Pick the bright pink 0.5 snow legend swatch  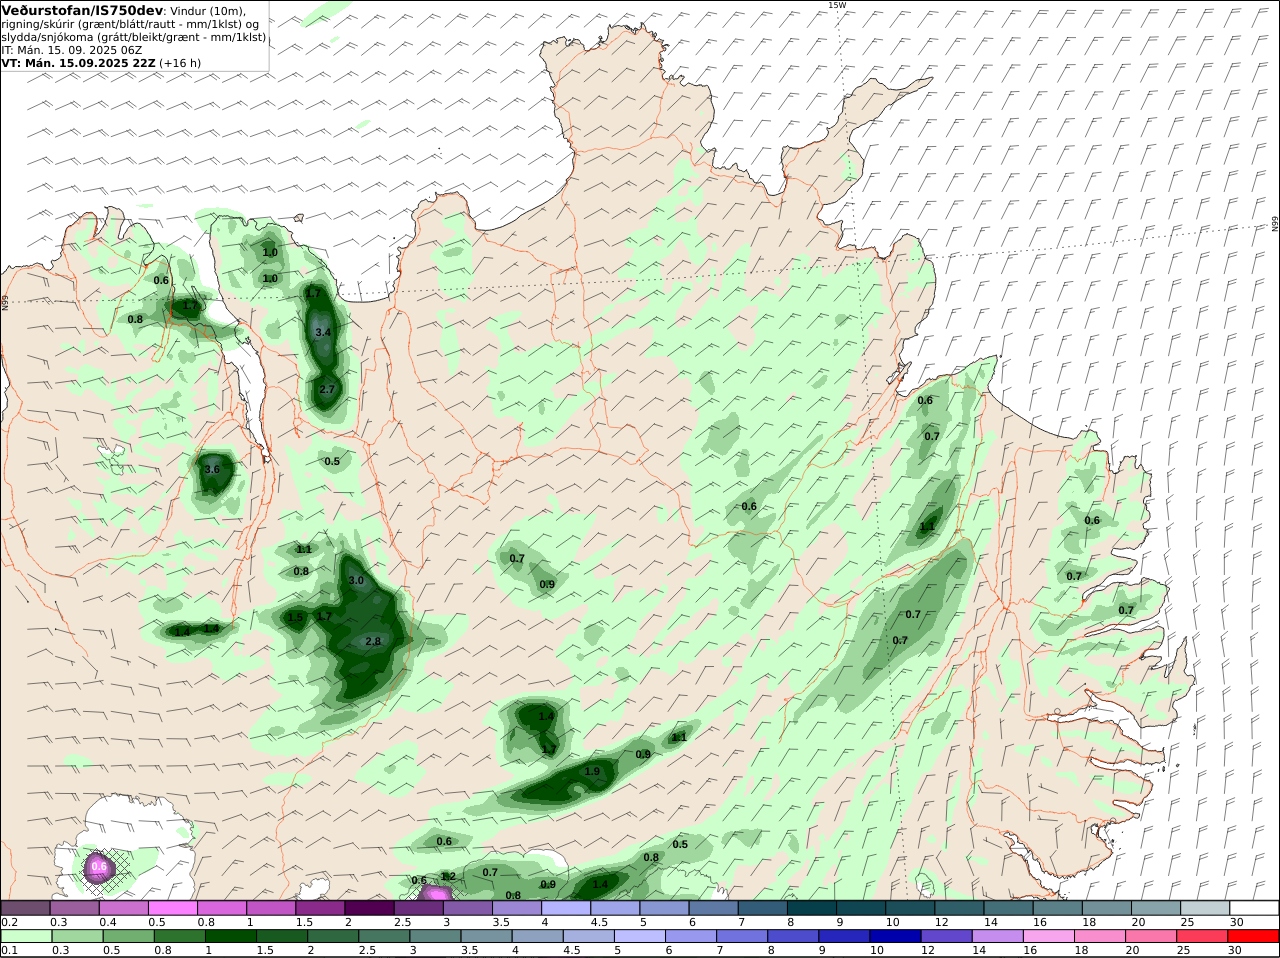point(173,908)
